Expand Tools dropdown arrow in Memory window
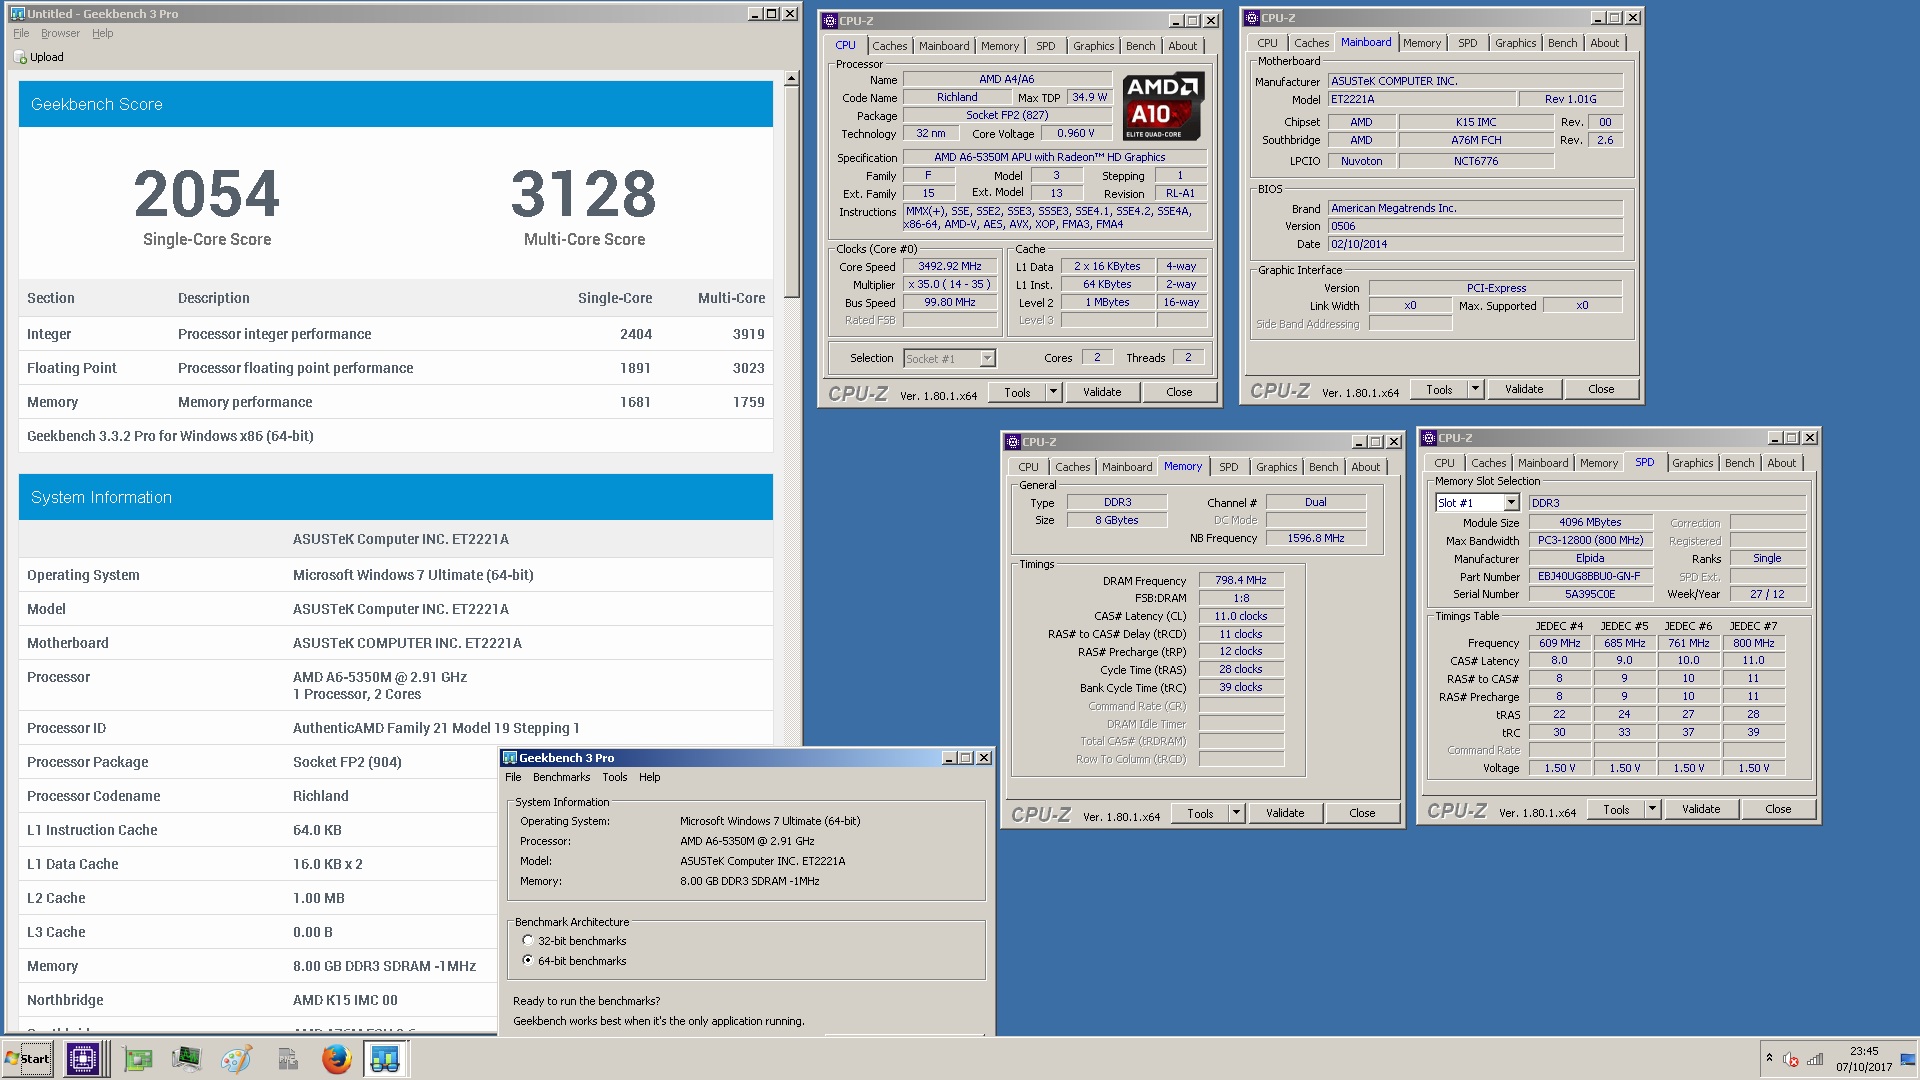The width and height of the screenshot is (1920, 1080). pos(1236,813)
